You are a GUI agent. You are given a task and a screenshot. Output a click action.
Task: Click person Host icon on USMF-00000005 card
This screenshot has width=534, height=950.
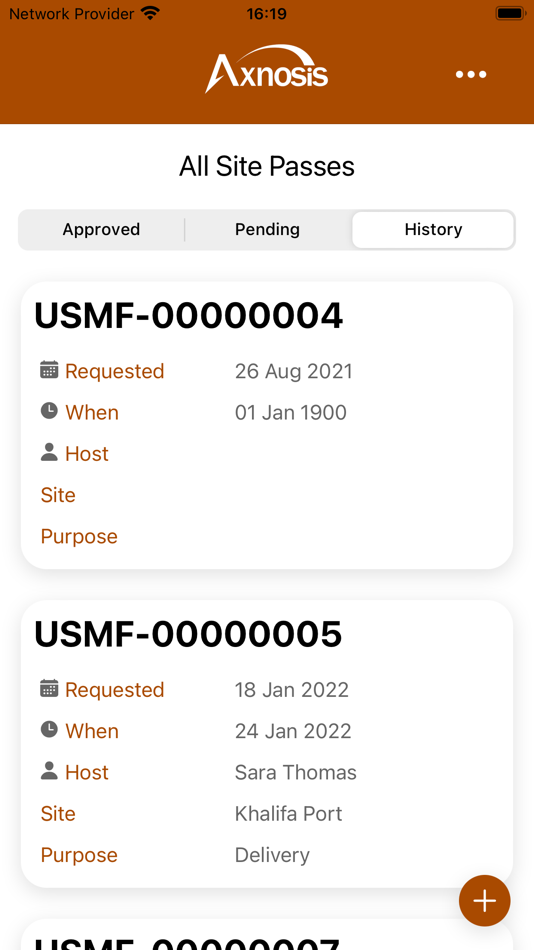point(49,771)
